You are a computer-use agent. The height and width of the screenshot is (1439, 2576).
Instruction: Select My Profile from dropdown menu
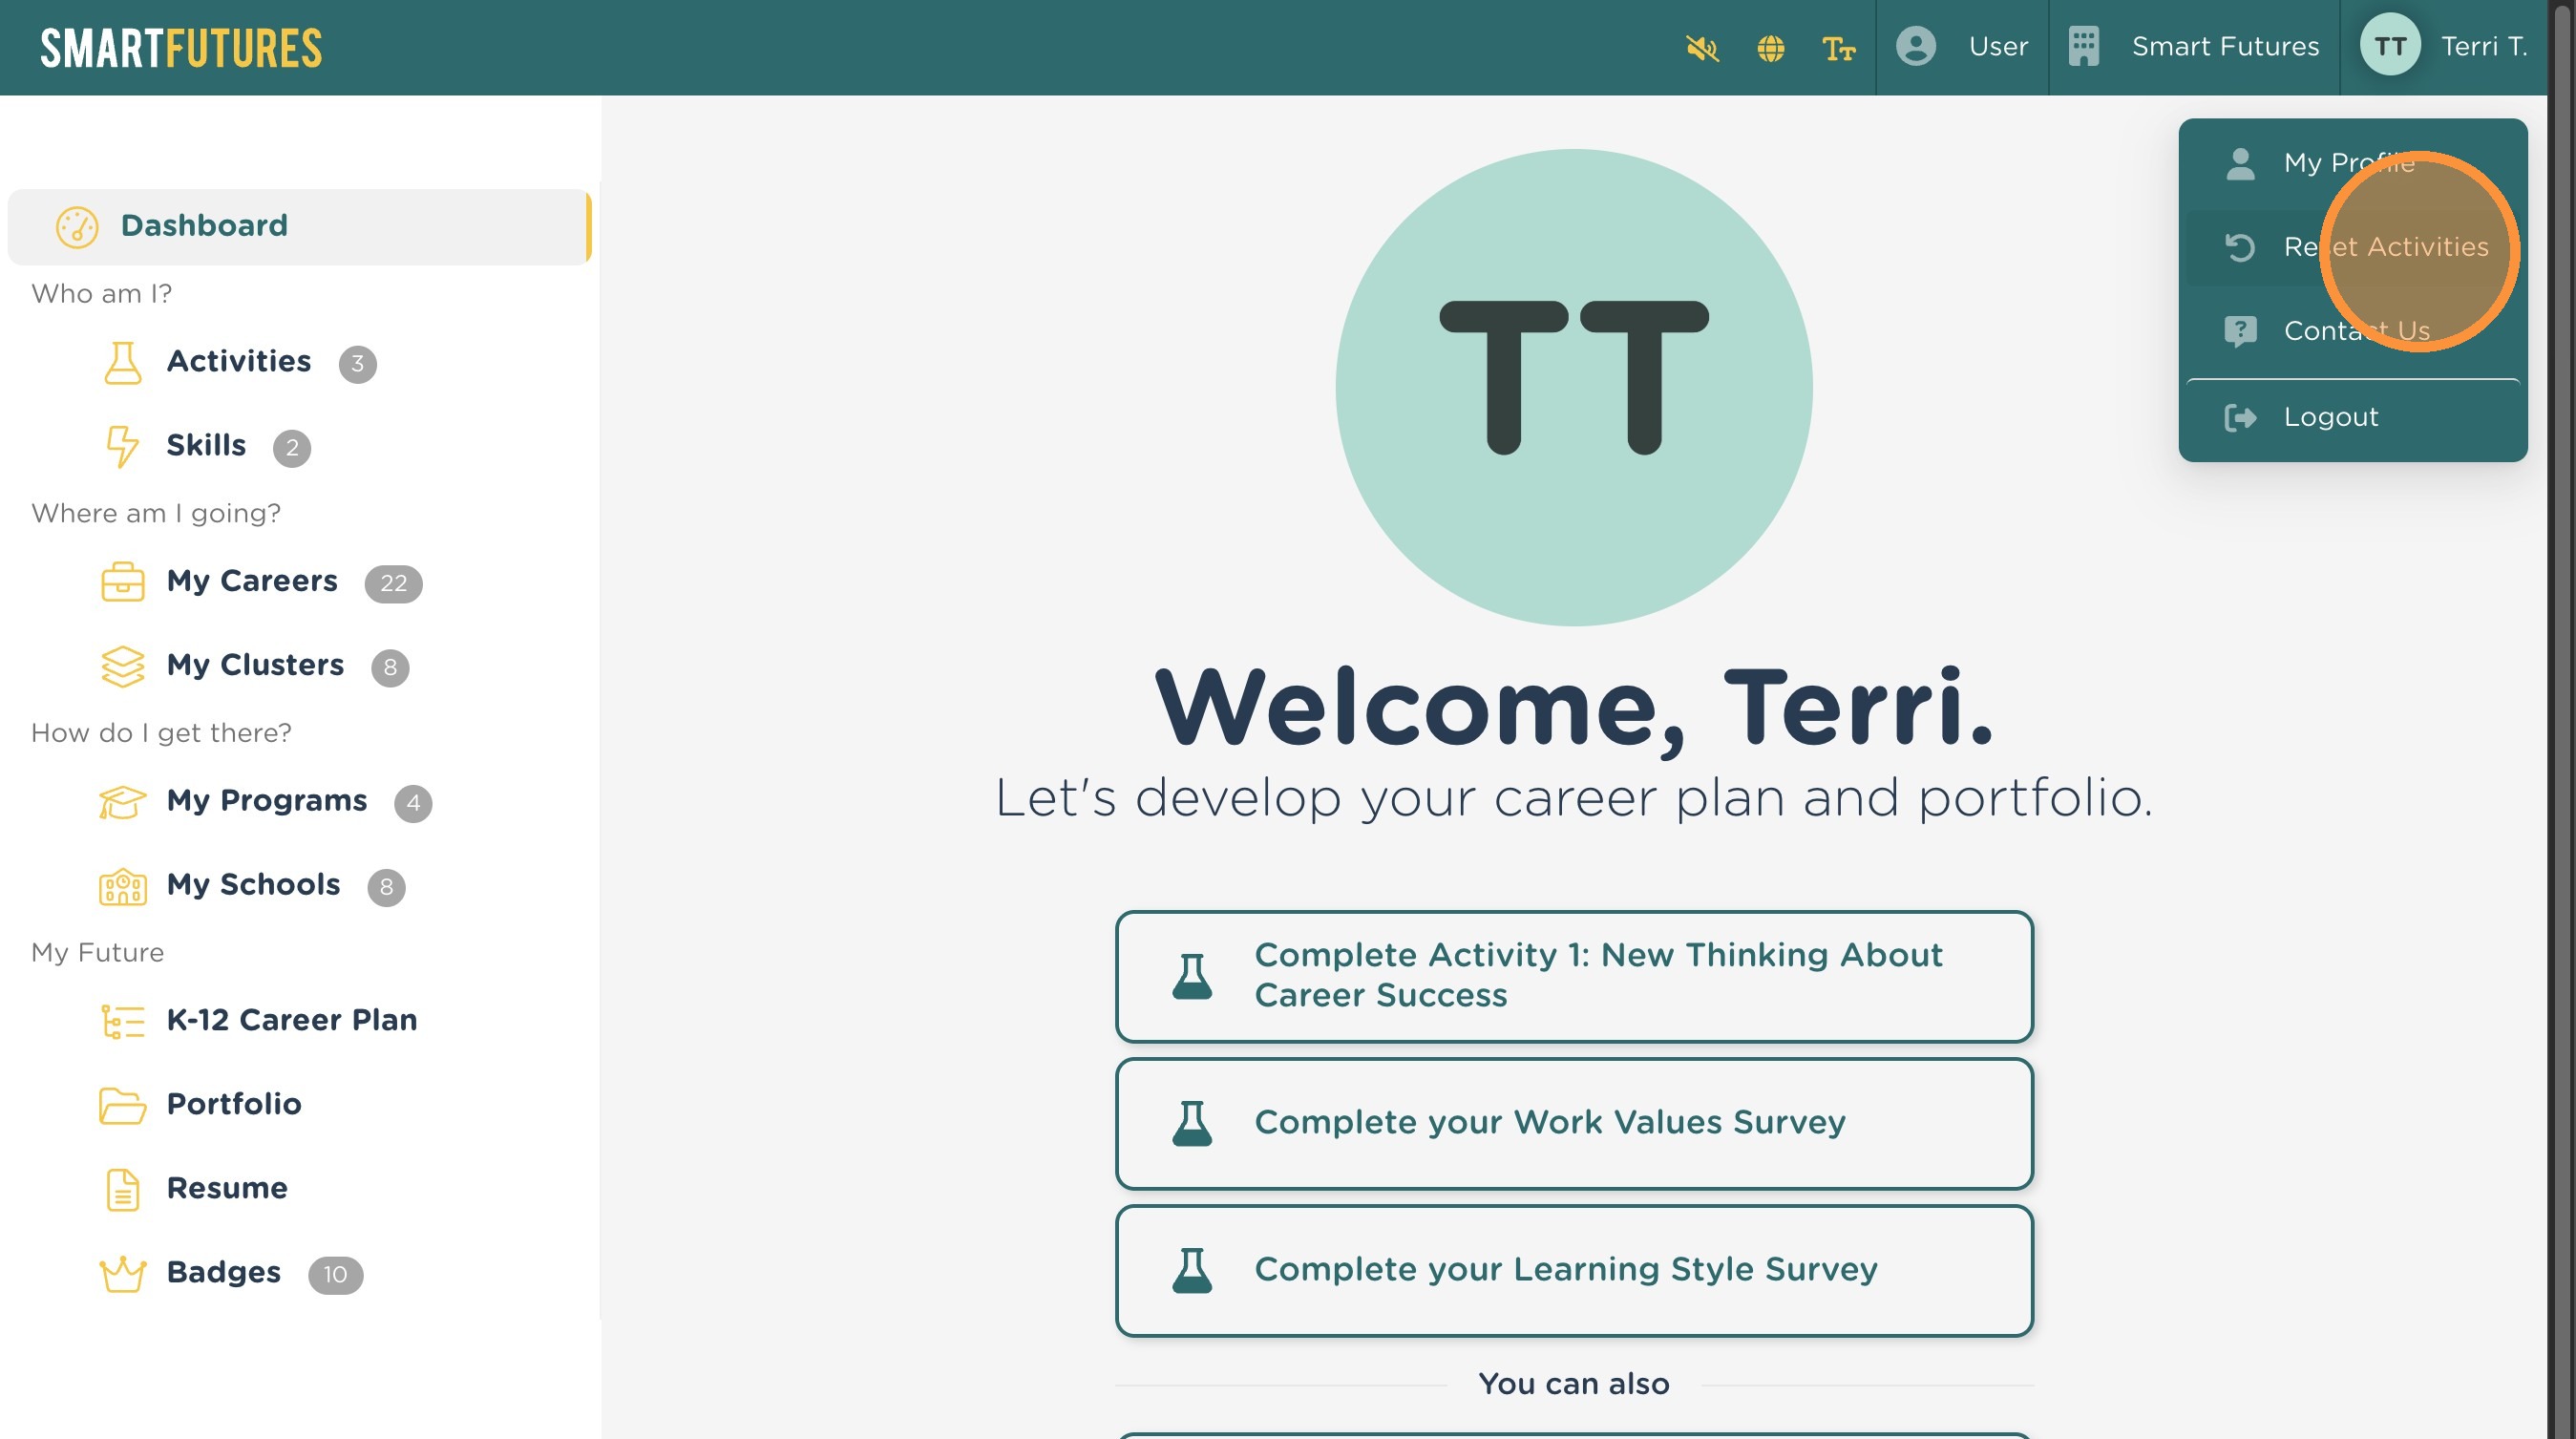pyautogui.click(x=2347, y=163)
